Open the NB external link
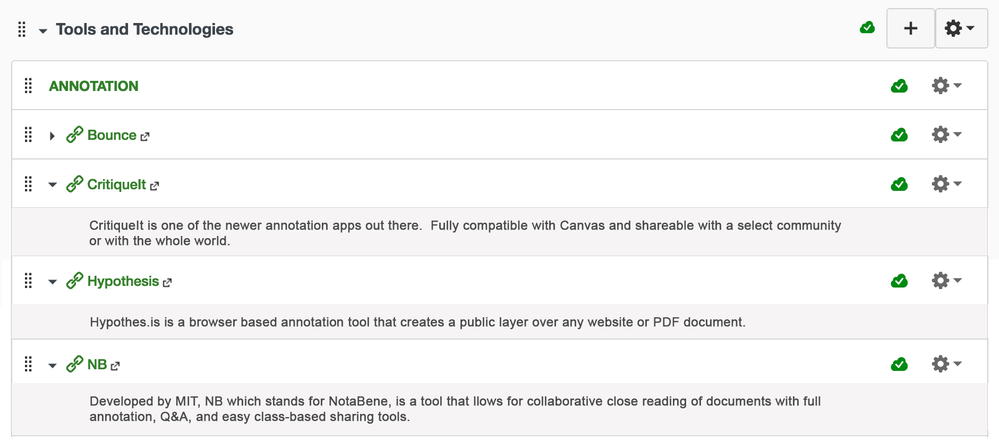The height and width of the screenshot is (447, 999). [x=97, y=365]
